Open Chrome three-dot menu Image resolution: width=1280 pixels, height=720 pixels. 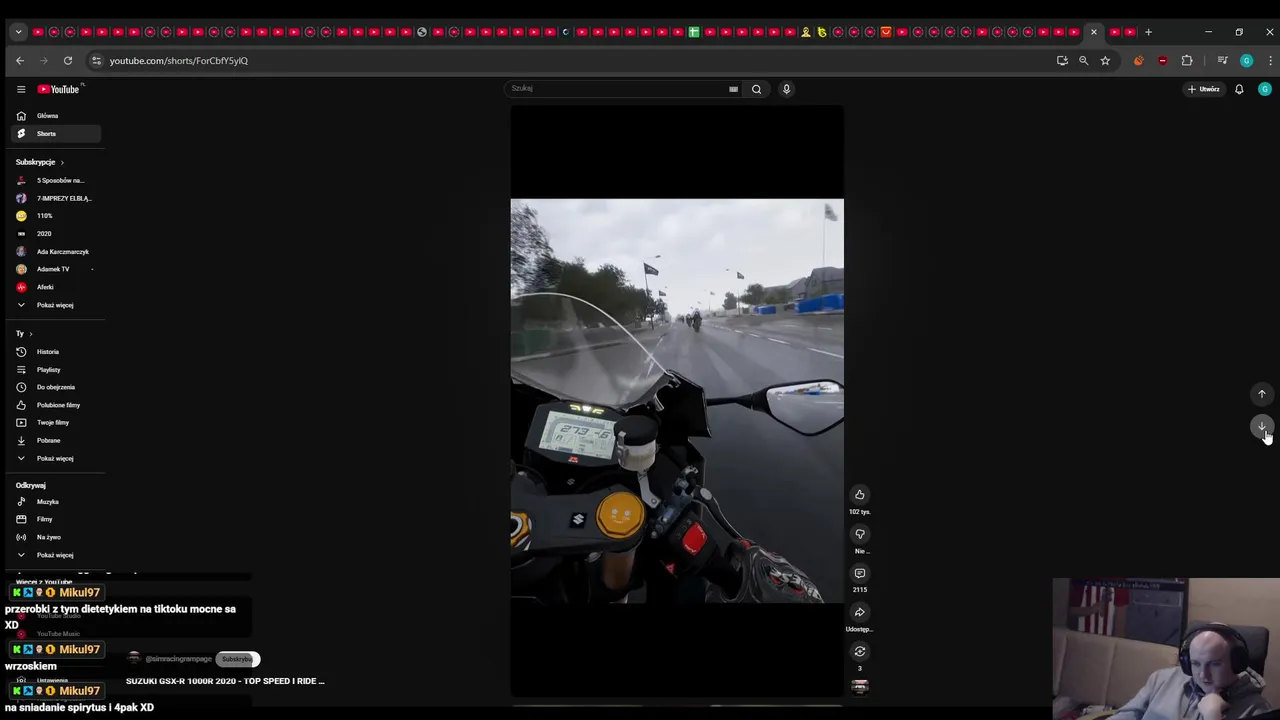pyautogui.click(x=1268, y=61)
